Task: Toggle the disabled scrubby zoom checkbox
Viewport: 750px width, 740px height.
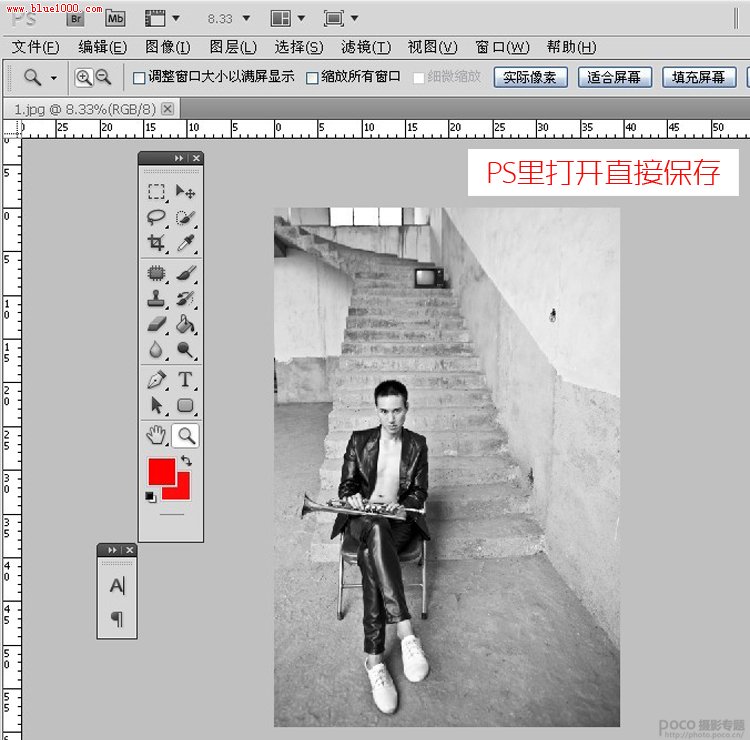Action: [419, 78]
